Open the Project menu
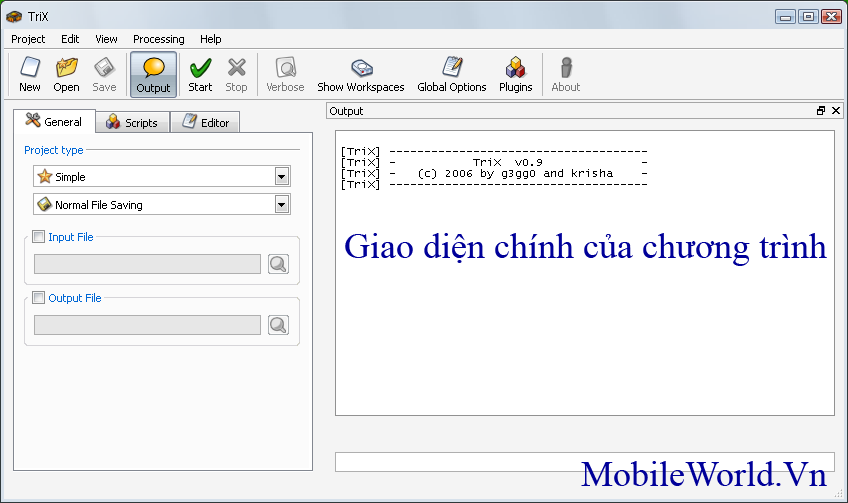Screen dimensions: 848x503 (28, 39)
